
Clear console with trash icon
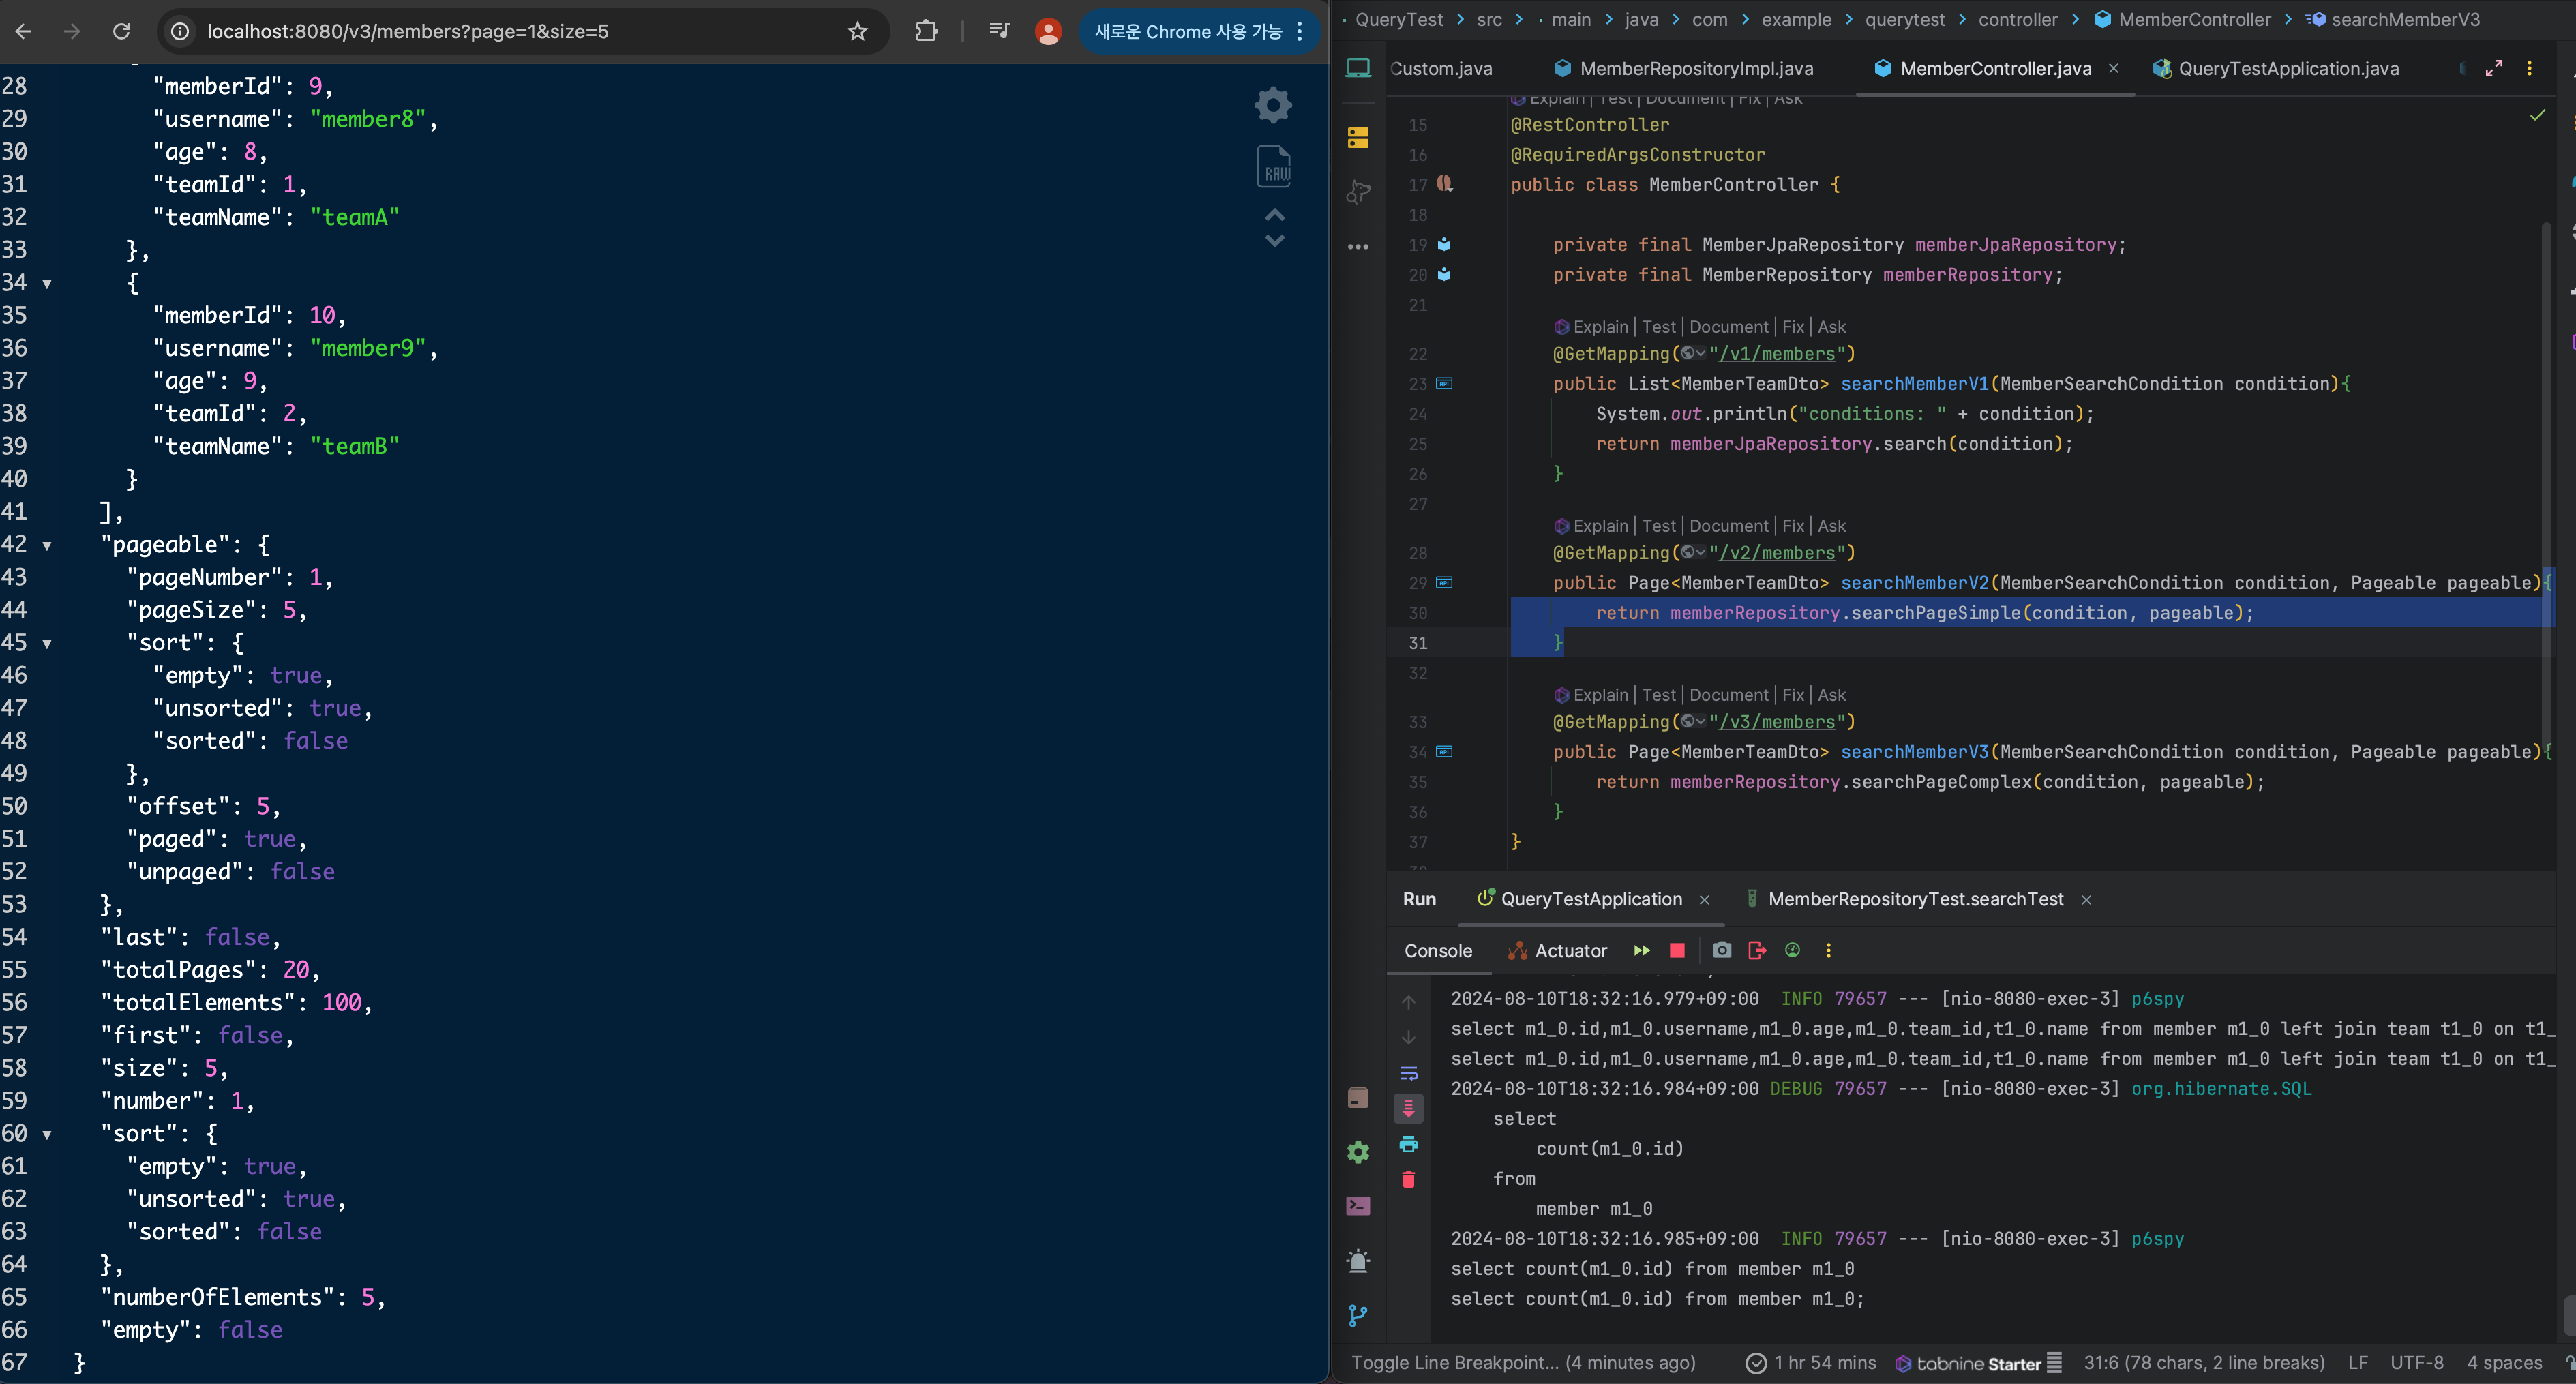click(1408, 1180)
